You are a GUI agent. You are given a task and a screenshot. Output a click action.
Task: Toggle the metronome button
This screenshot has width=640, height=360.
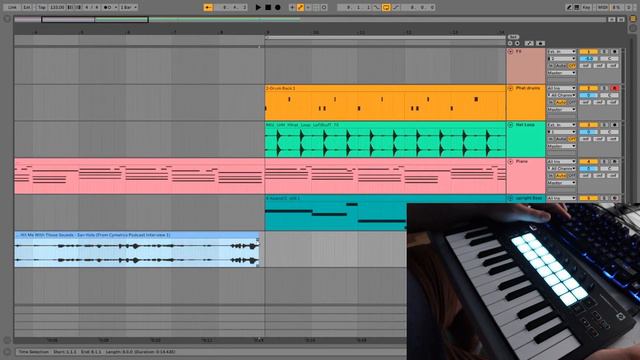coord(107,7)
